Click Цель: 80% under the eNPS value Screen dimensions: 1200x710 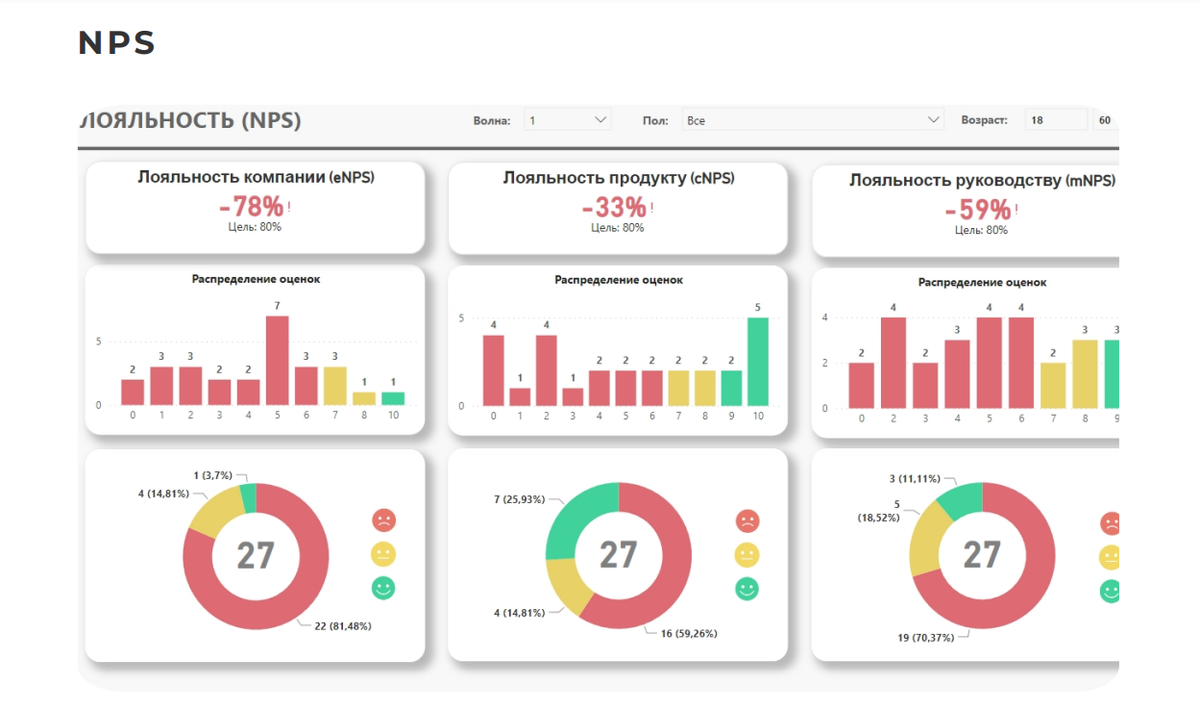click(255, 227)
